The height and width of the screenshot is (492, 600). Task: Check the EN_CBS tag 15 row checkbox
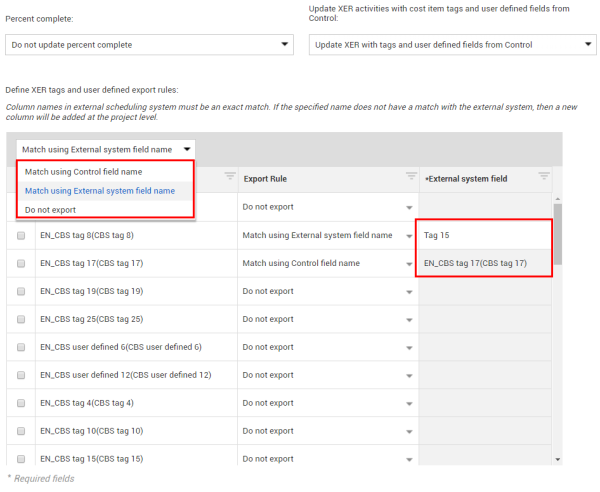(x=21, y=459)
